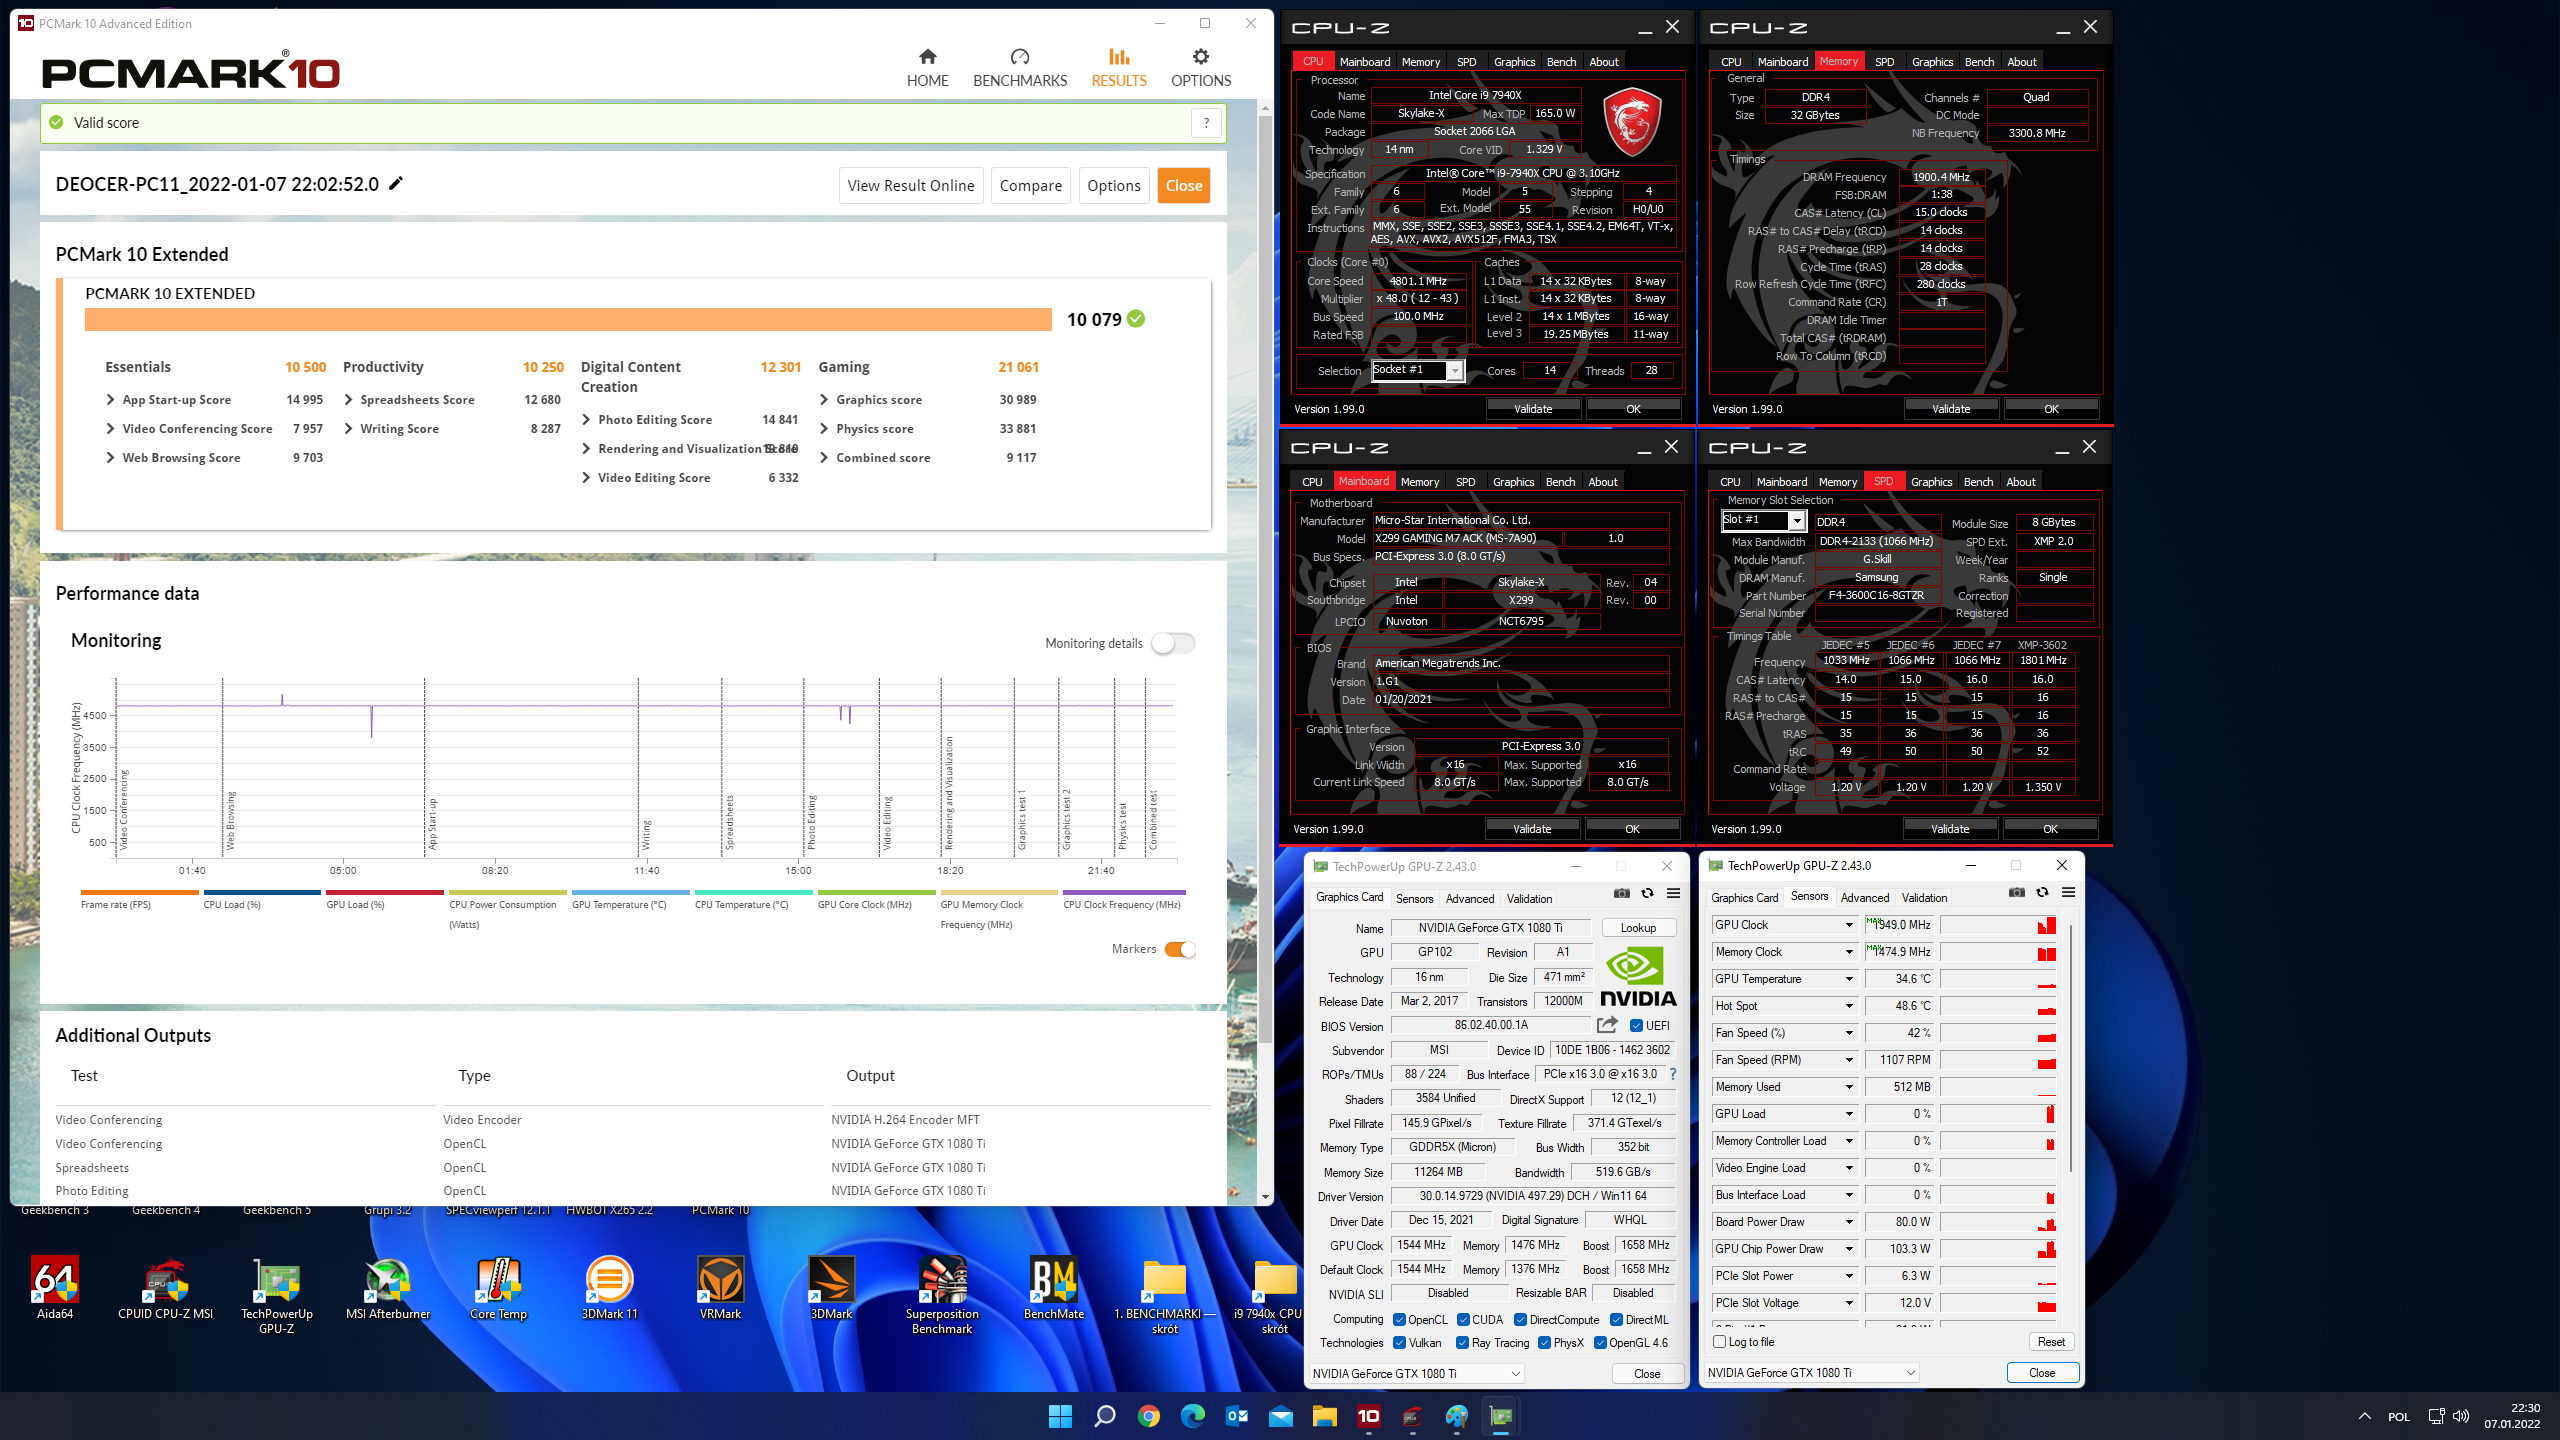Click the camera icon in GPU-Z Sensors window
The height and width of the screenshot is (1440, 2560).
(x=2016, y=892)
